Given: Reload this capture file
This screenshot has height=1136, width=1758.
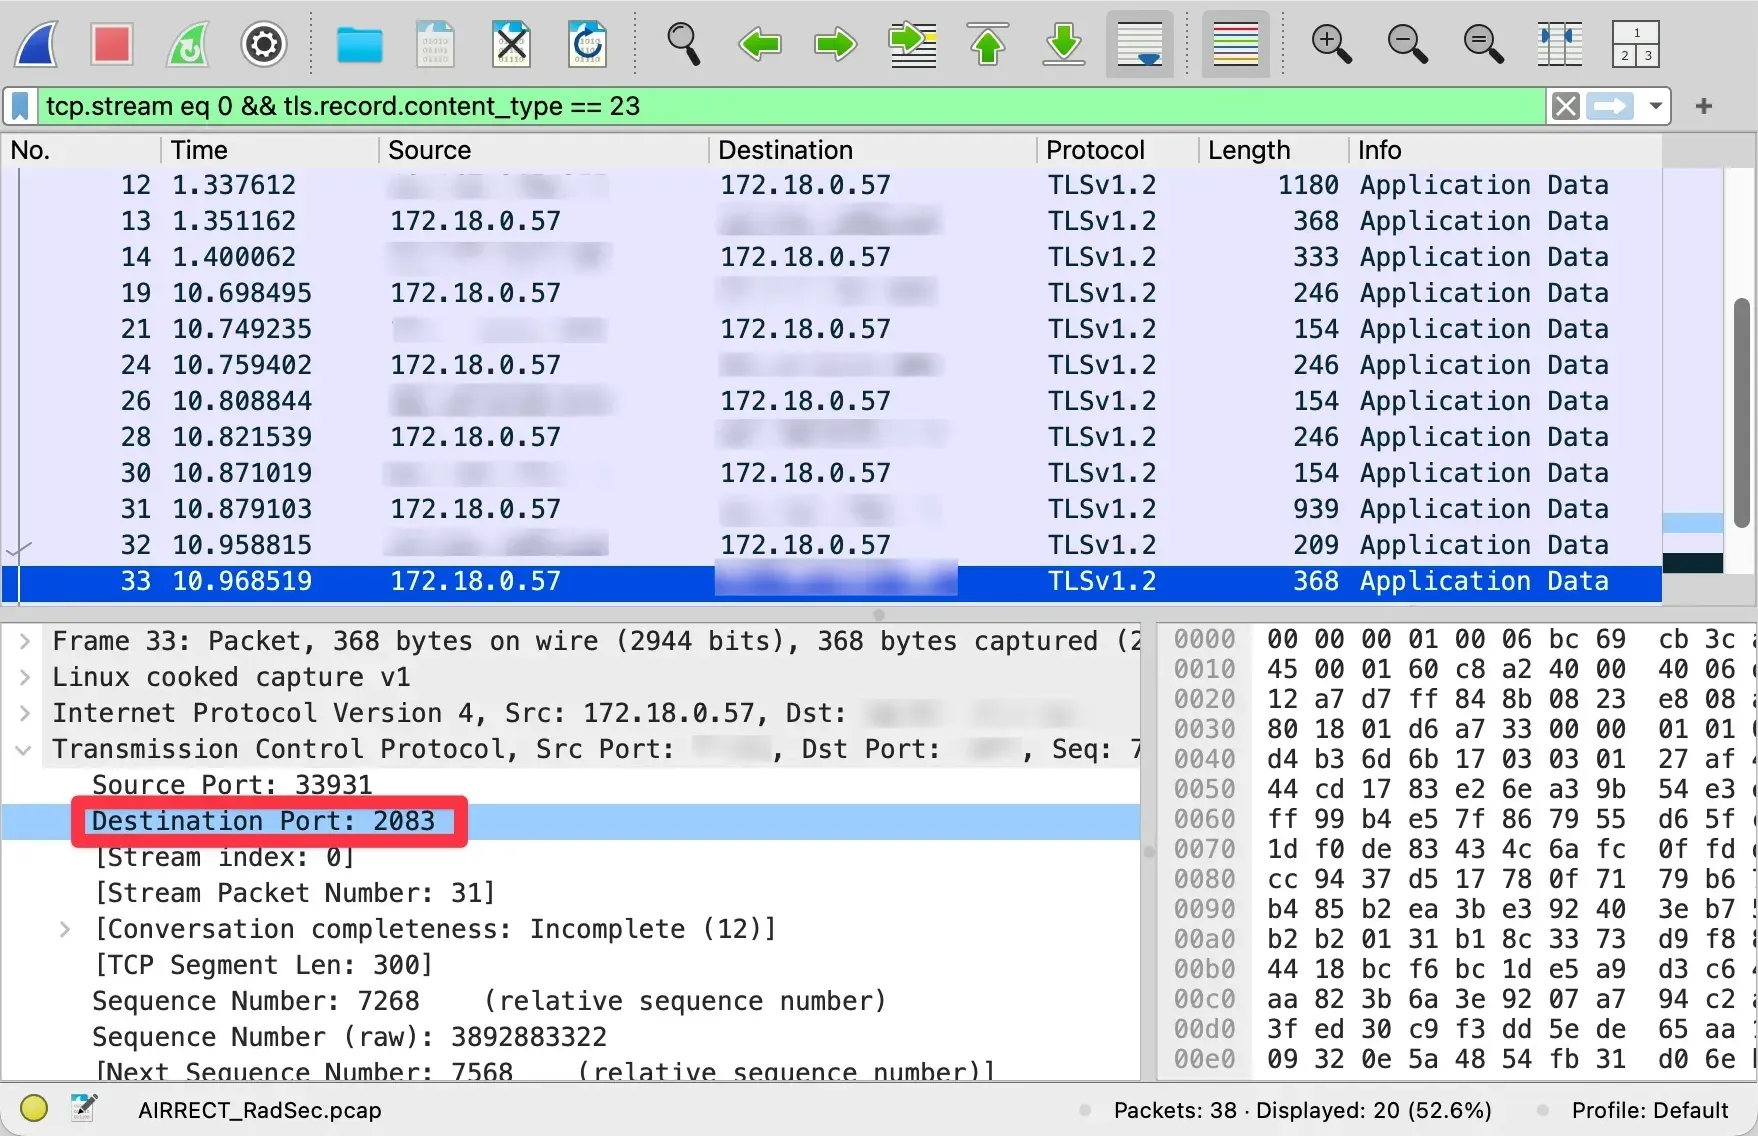Looking at the screenshot, I should [x=587, y=44].
